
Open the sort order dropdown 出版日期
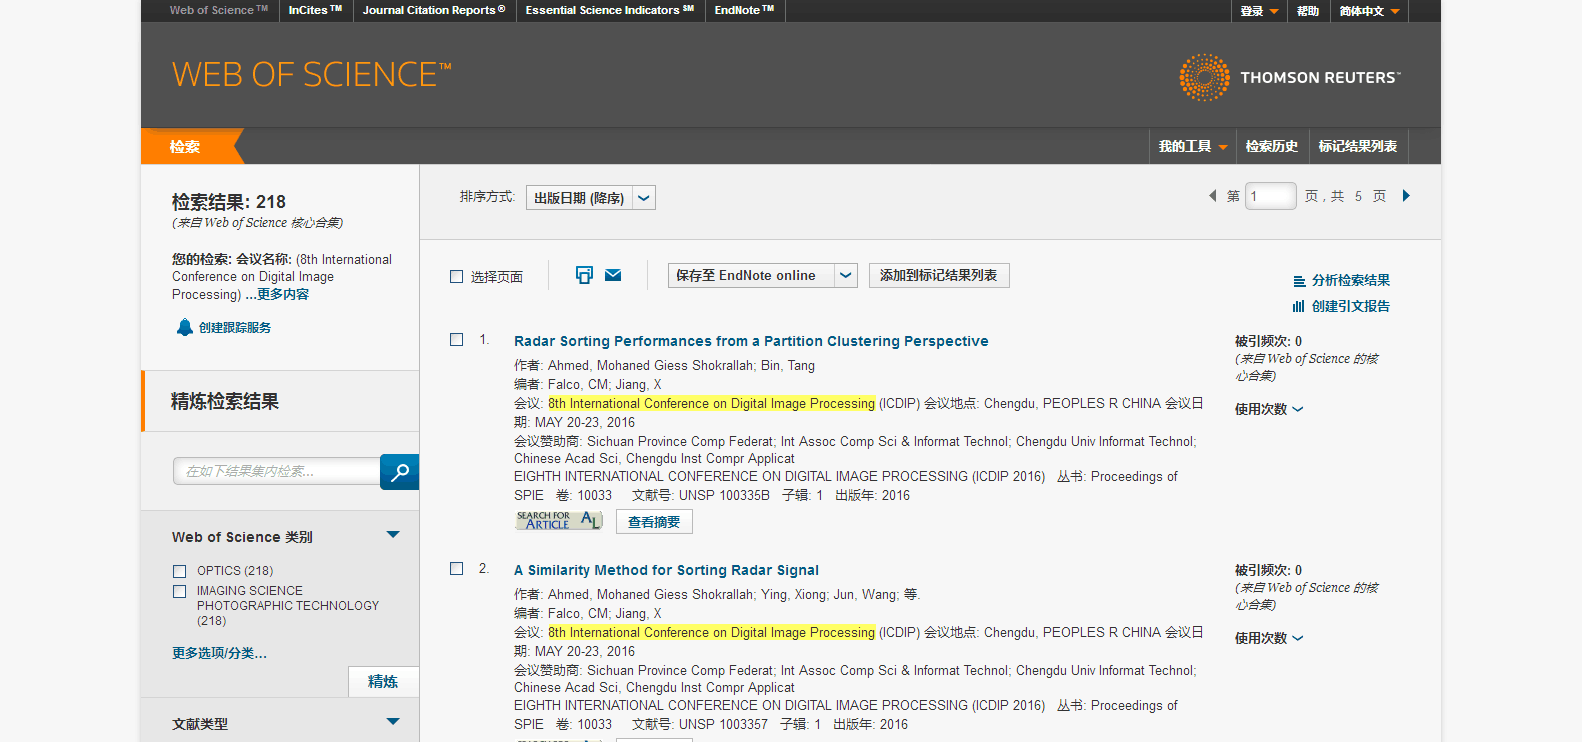(x=591, y=198)
